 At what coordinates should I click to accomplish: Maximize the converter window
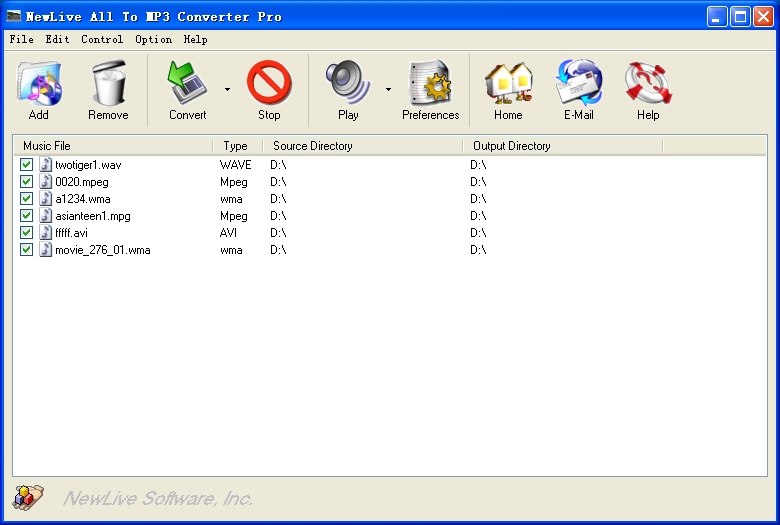(740, 16)
